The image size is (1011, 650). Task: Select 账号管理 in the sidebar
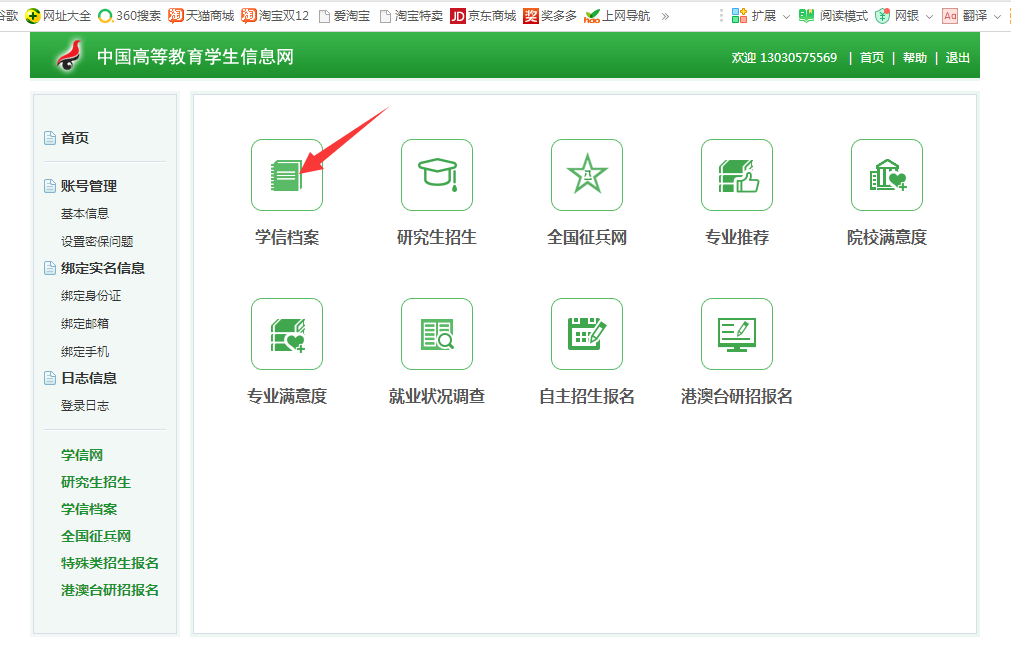tap(89, 186)
